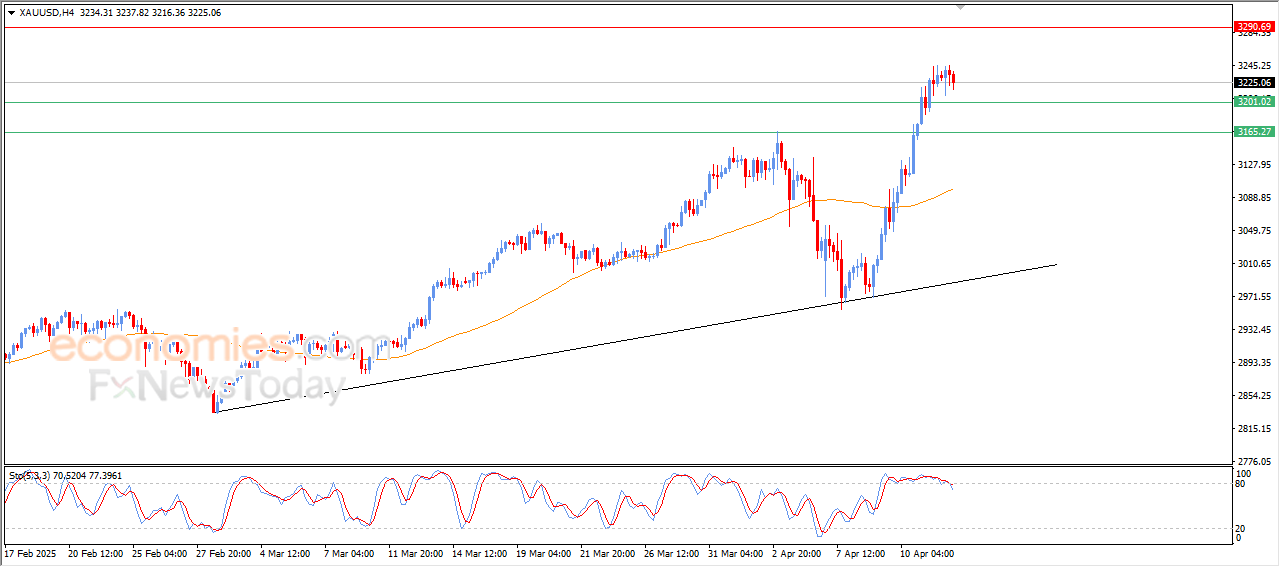Select the red 3290.69 price label

pyautogui.click(x=1254, y=27)
